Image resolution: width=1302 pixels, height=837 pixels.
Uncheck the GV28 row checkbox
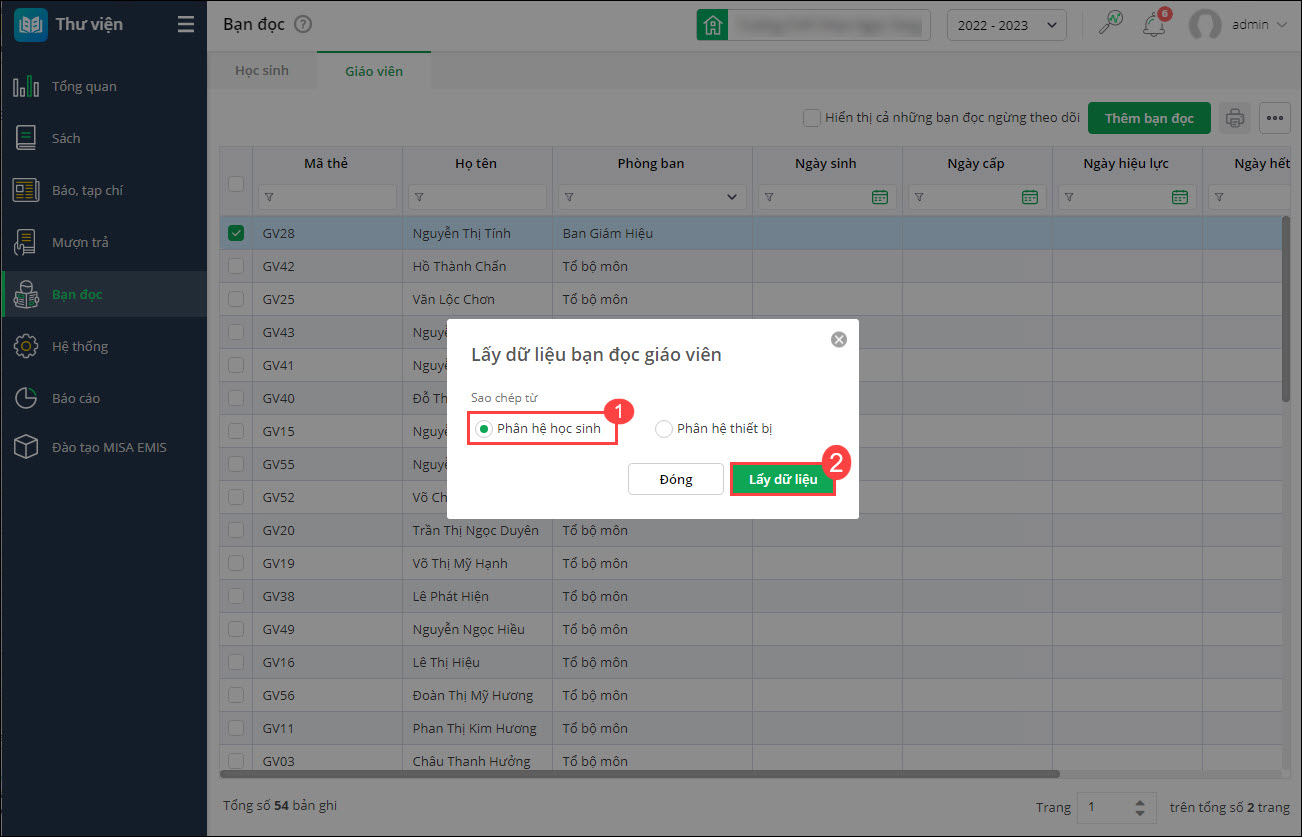[236, 233]
